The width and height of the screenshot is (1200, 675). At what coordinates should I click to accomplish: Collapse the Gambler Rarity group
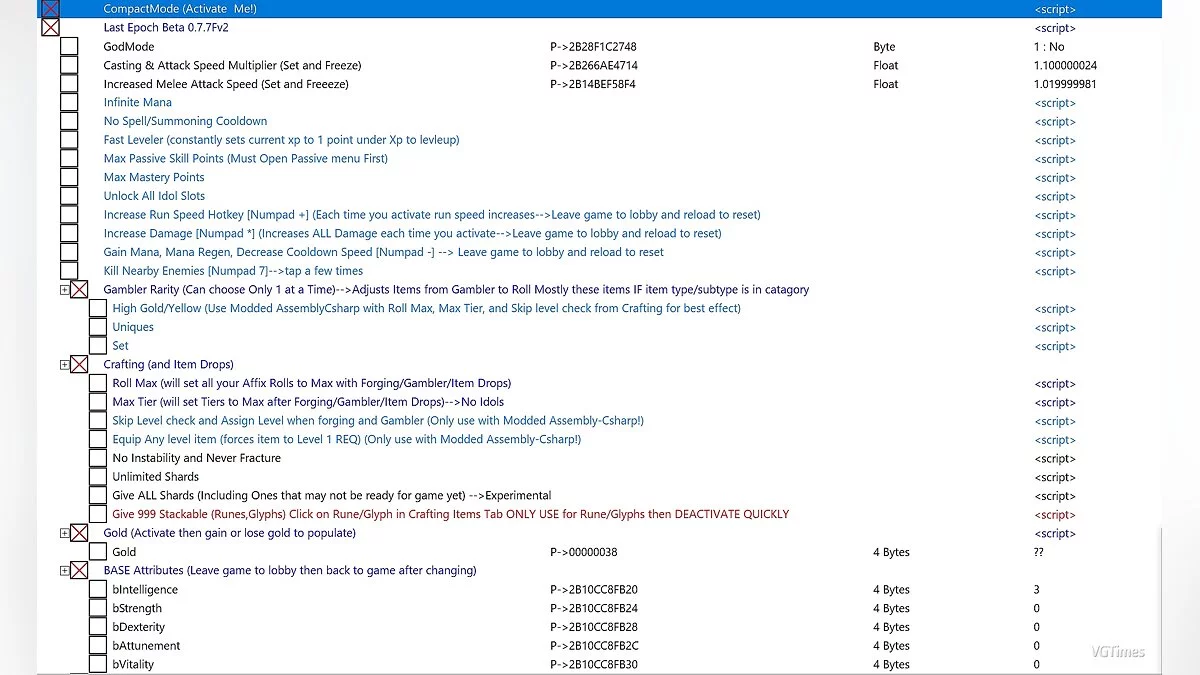coord(65,290)
